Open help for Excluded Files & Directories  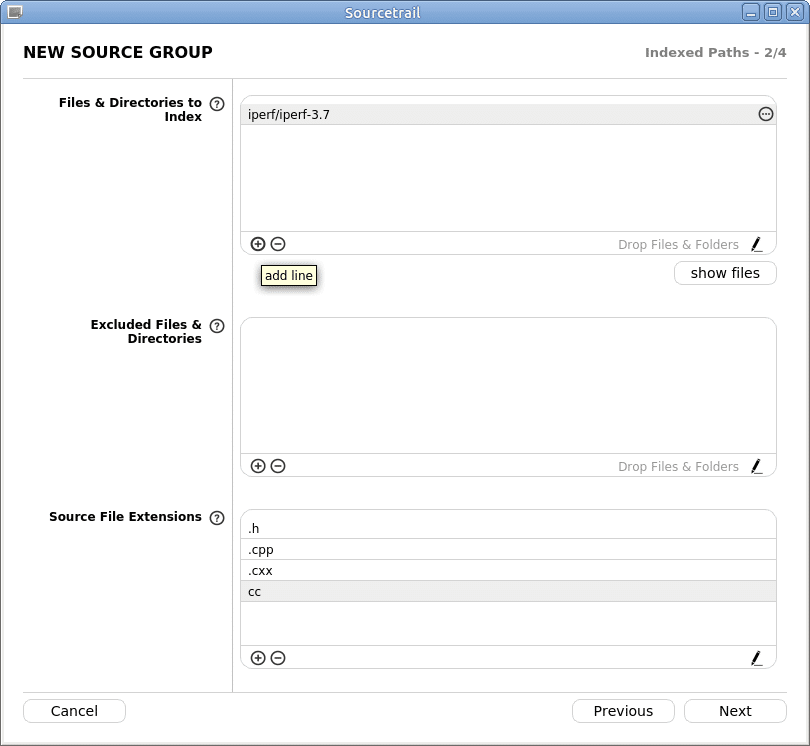pos(217,326)
